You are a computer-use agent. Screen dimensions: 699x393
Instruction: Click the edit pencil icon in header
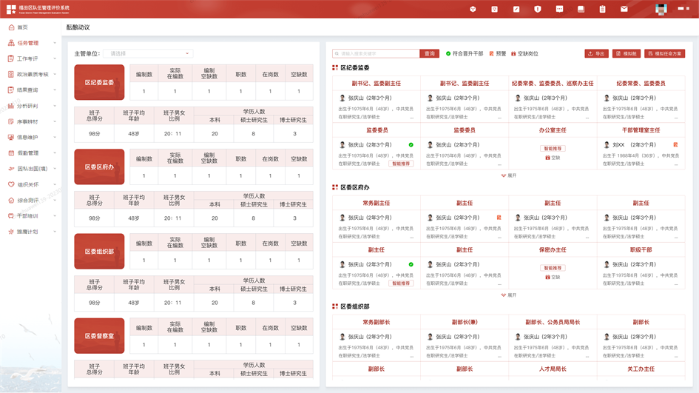[516, 9]
